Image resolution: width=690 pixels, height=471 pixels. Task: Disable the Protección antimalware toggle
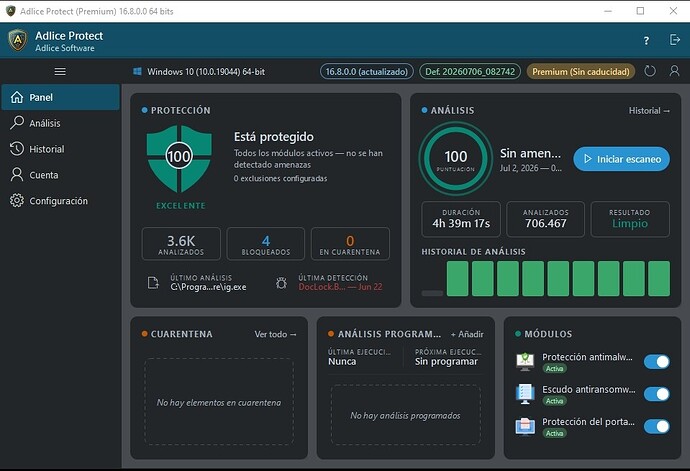(657, 362)
